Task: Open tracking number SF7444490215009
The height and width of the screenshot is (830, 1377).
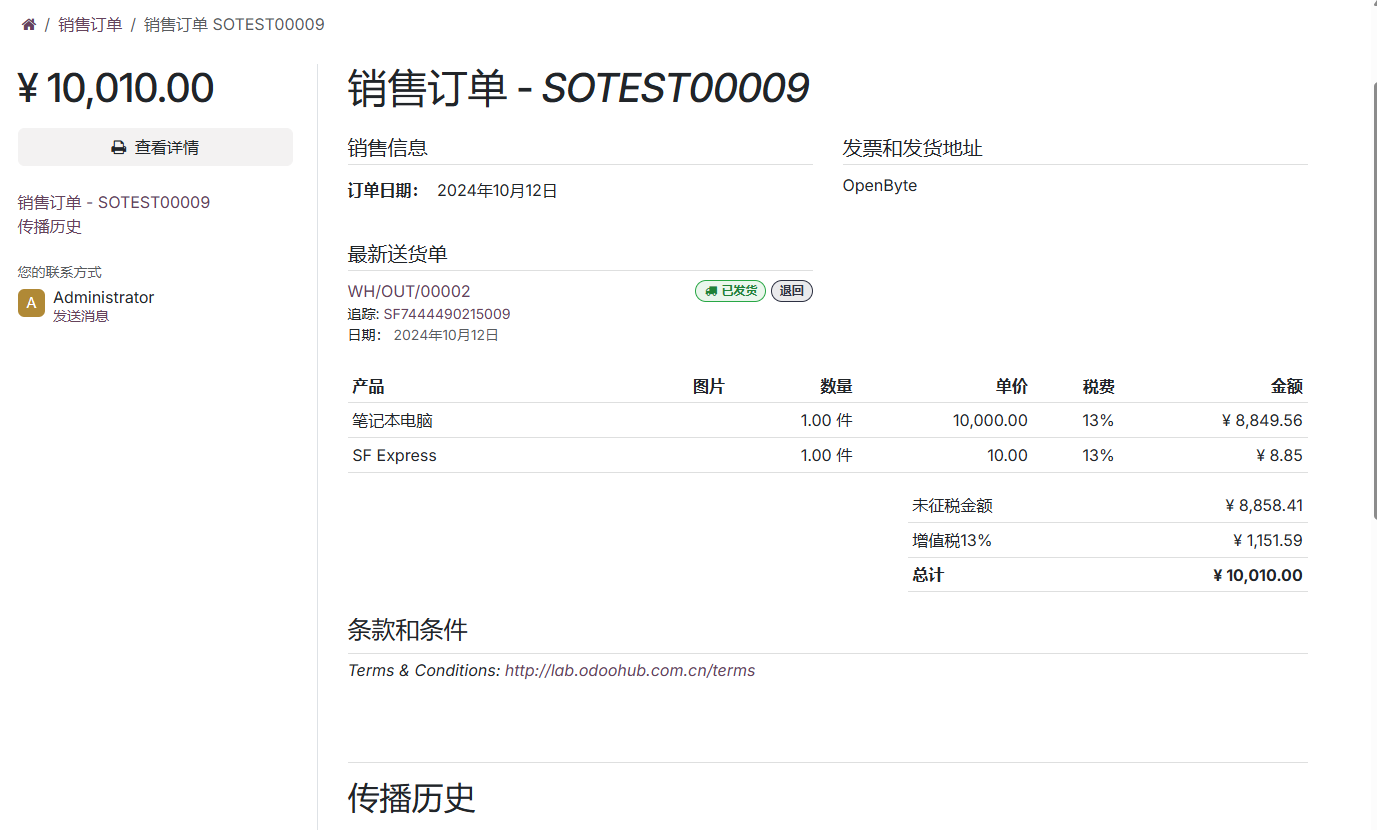Action: [x=447, y=314]
